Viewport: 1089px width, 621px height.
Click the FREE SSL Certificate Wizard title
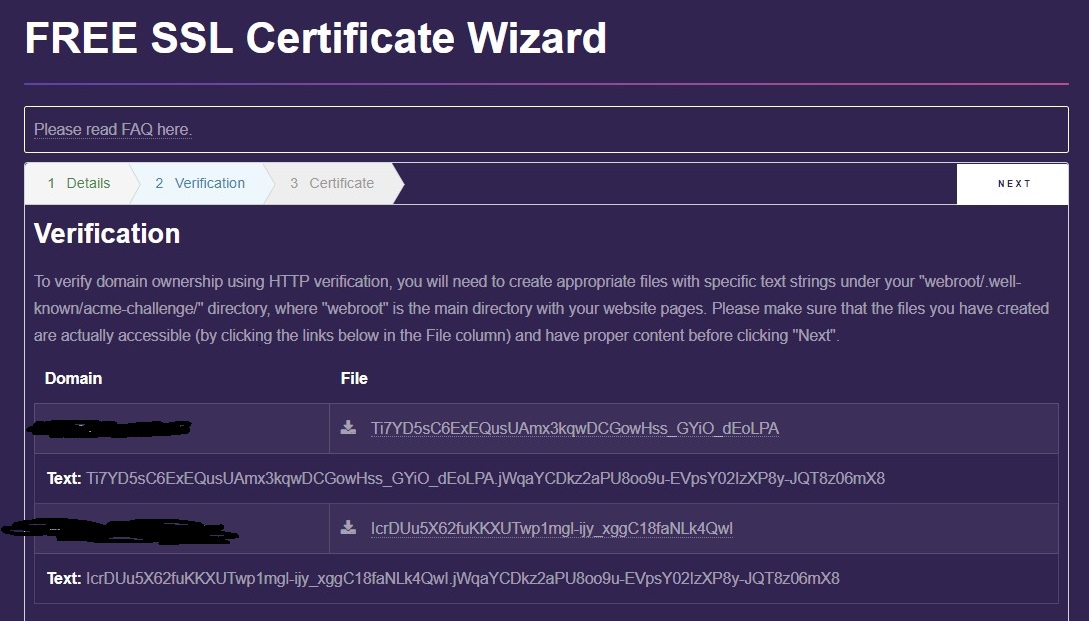(x=315, y=38)
